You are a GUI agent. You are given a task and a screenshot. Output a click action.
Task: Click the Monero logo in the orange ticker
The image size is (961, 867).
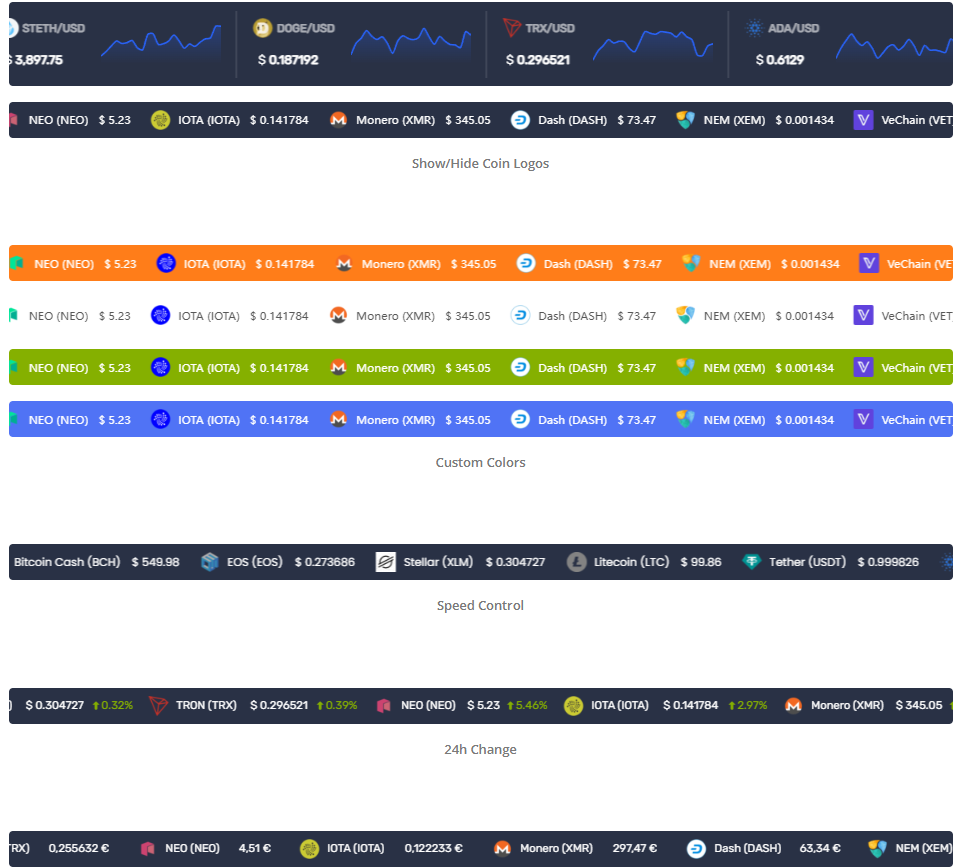[x=344, y=264]
